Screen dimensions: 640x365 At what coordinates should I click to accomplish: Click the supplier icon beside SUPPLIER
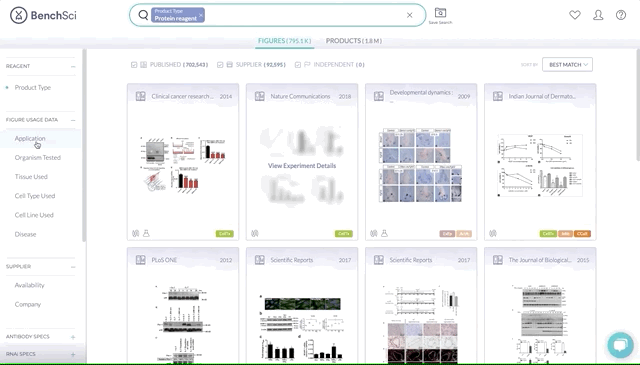click(x=230, y=65)
